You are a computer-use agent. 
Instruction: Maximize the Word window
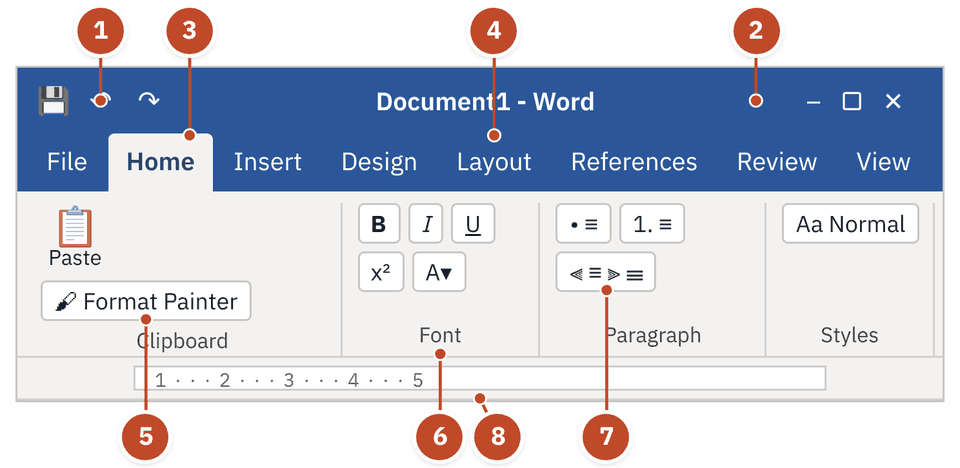pyautogui.click(x=852, y=101)
